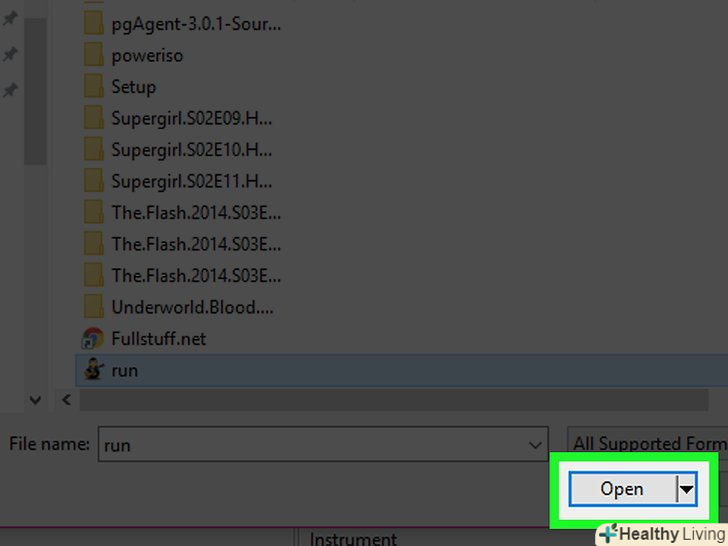Select the first The.Flash.2014.S03E... folder
The image size is (728, 546).
click(x=196, y=213)
